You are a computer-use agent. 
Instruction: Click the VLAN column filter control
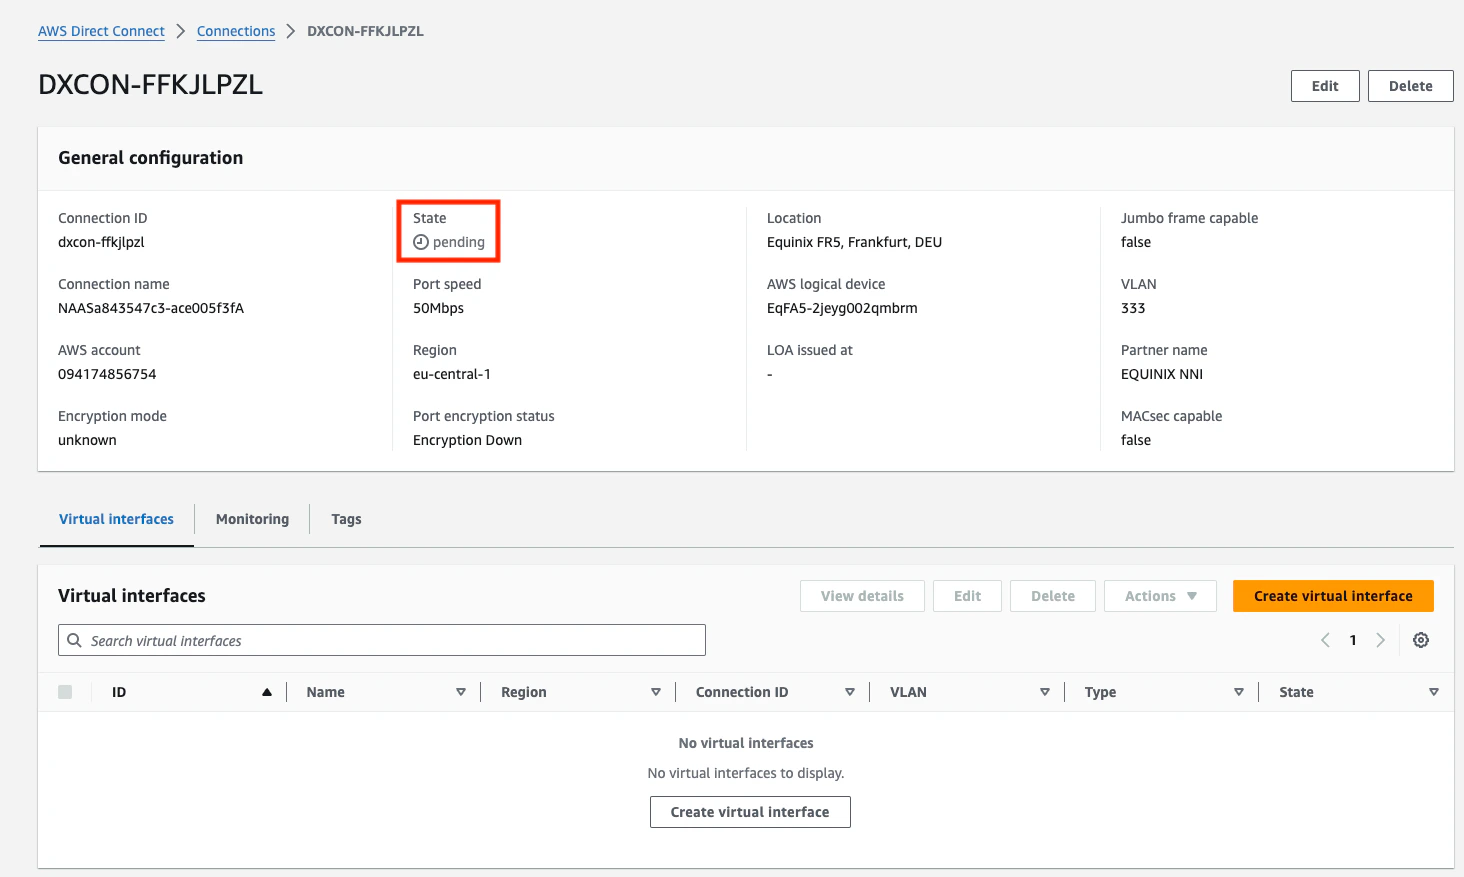pos(1044,691)
